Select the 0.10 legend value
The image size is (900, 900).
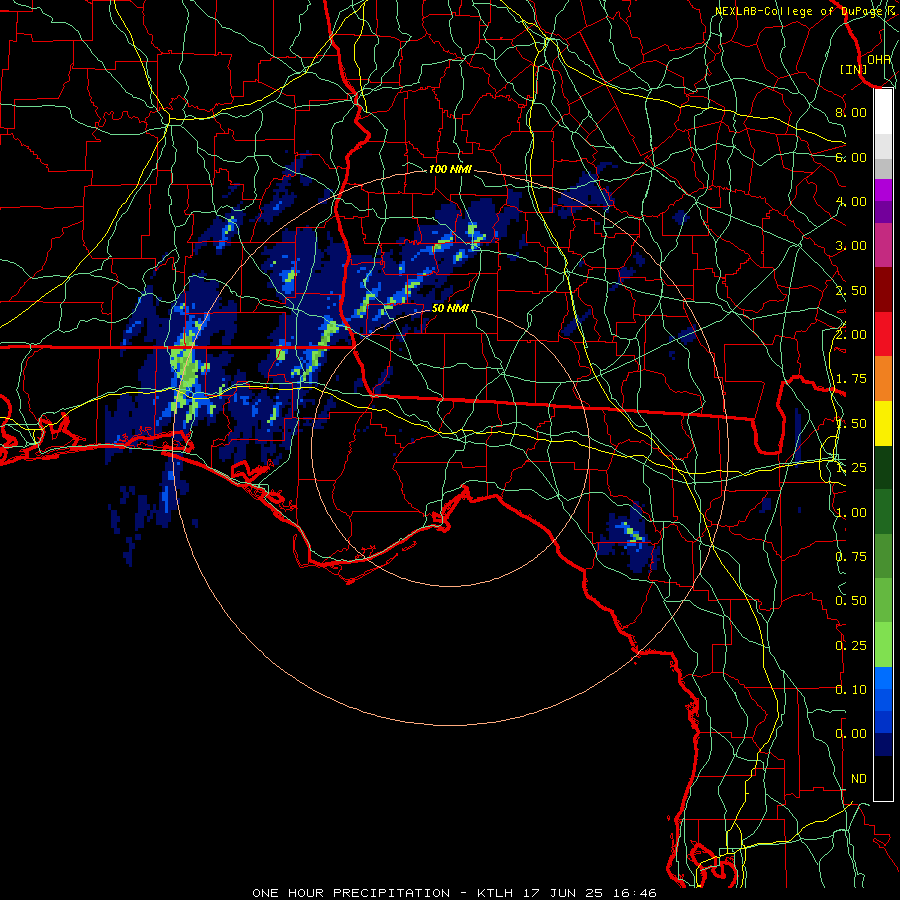tap(851, 690)
